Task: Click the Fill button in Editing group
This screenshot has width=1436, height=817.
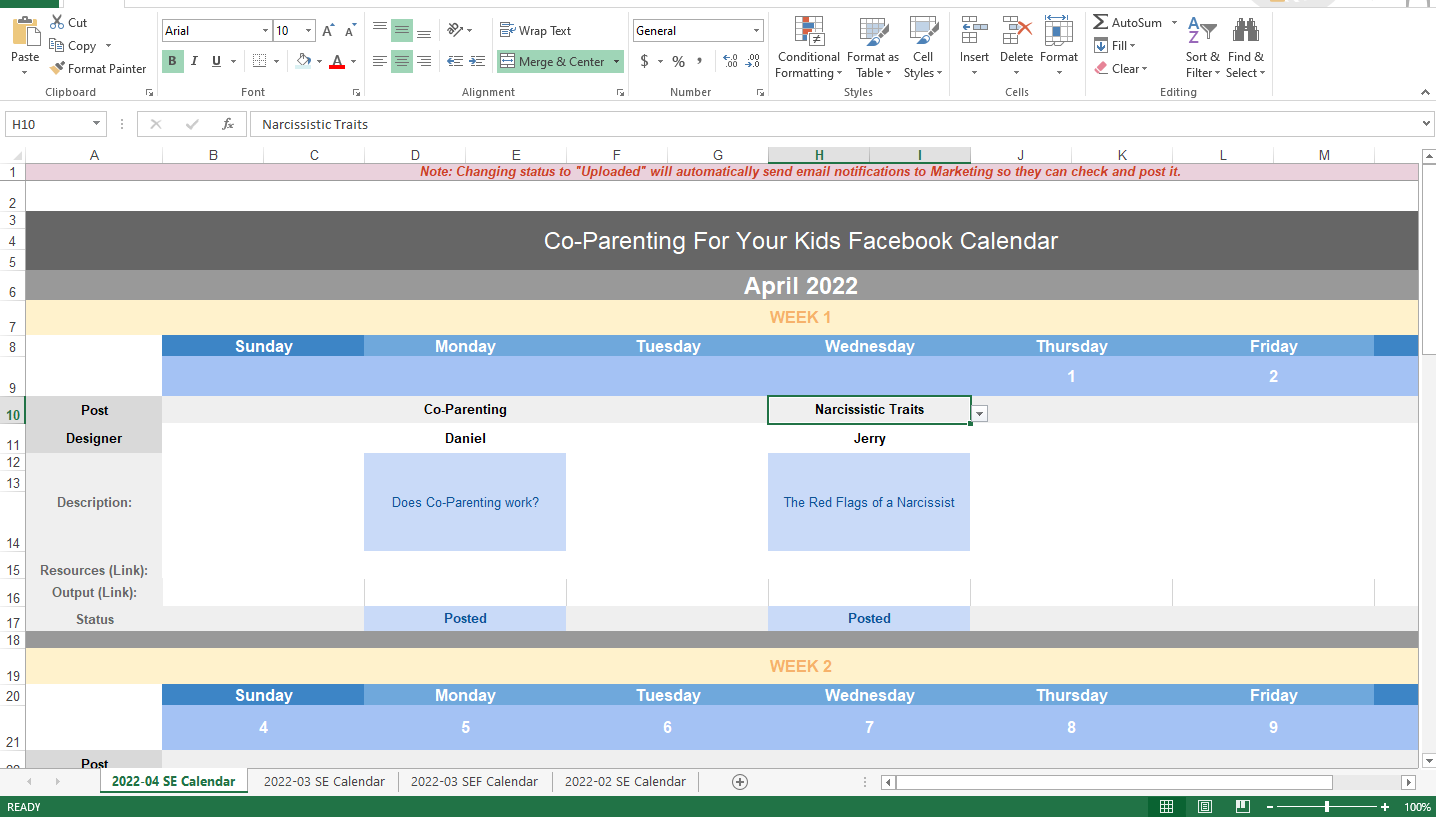Action: coord(1115,46)
